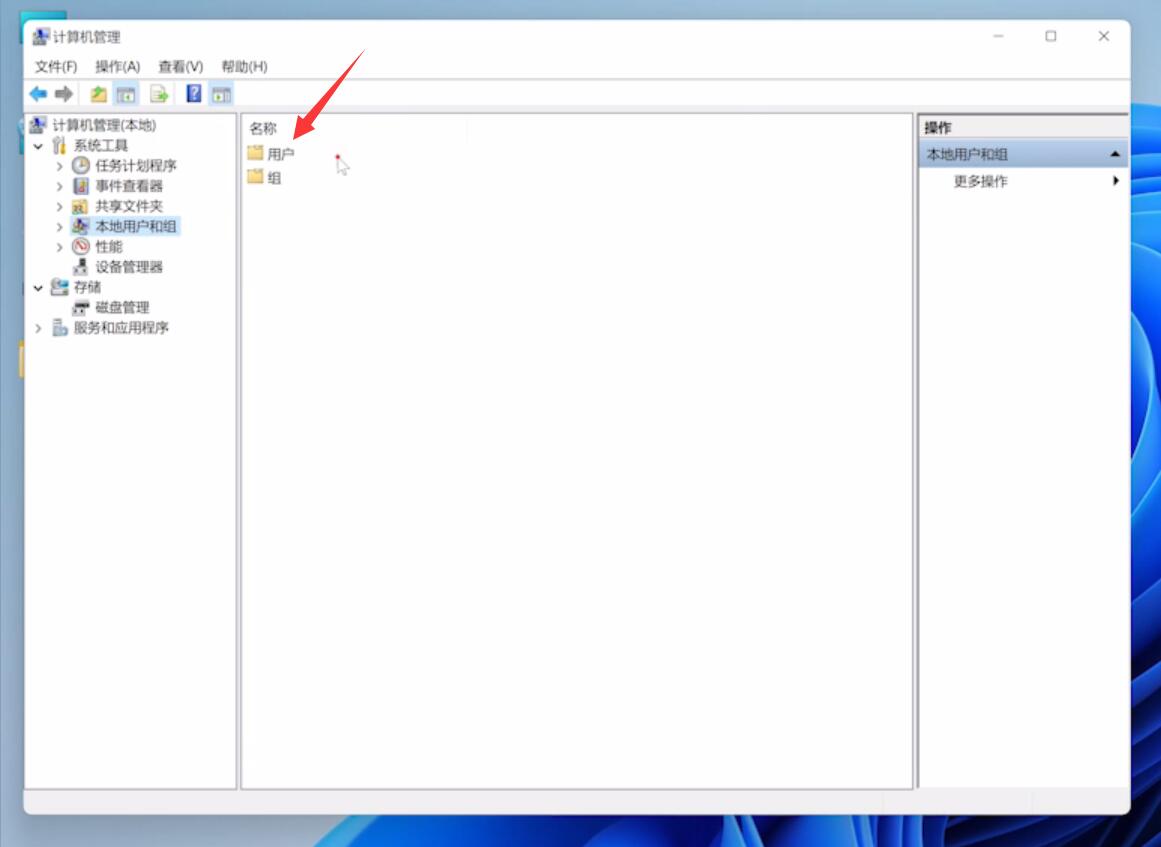
Task: Open the 操作(A) menu
Action: point(118,67)
